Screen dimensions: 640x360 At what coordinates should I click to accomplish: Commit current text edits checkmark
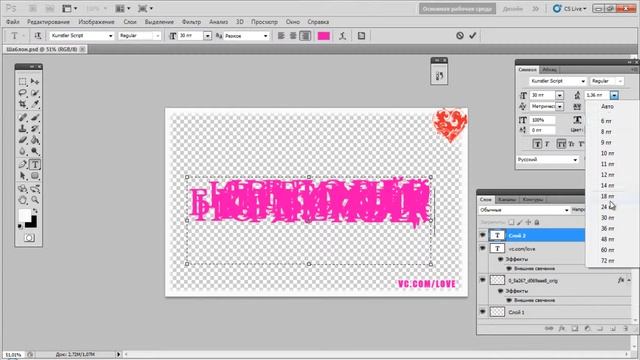(473, 36)
